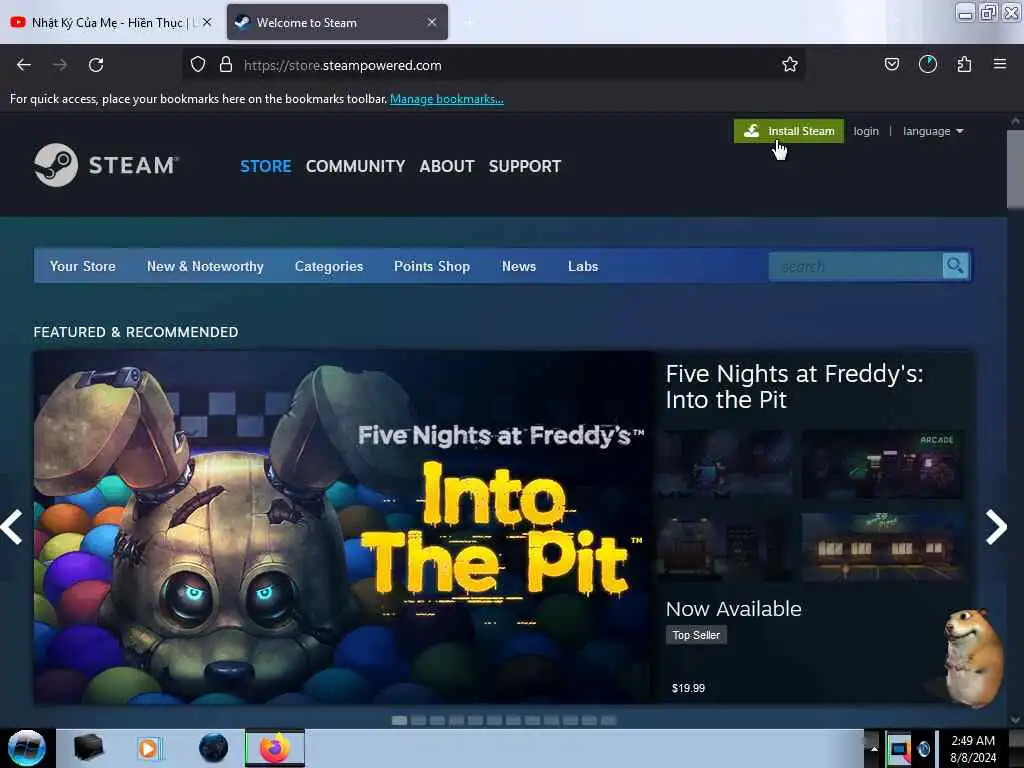Click the $19.99 price

coord(688,688)
